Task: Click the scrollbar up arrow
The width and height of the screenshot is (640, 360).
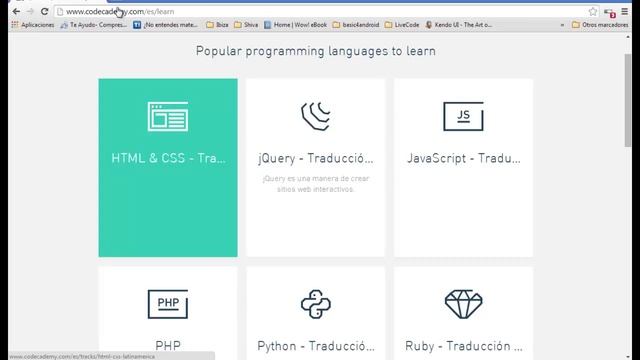Action: coord(628,37)
